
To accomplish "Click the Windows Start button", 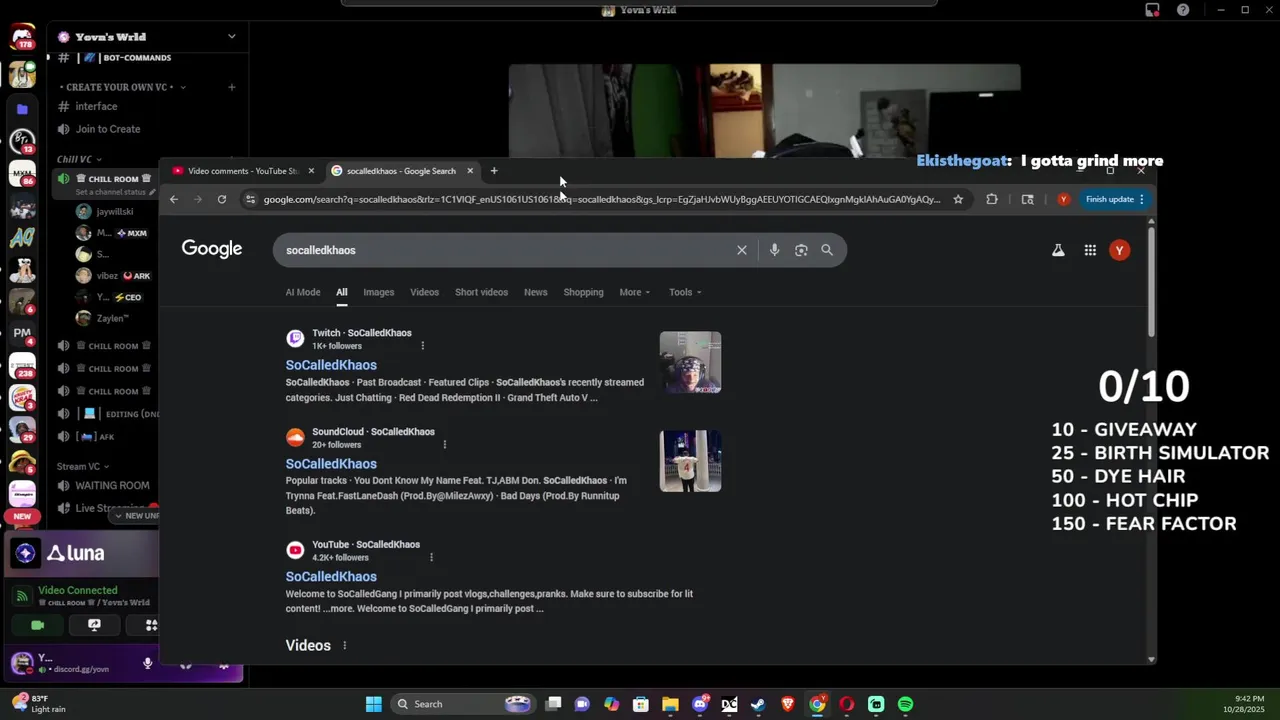I will click(373, 704).
